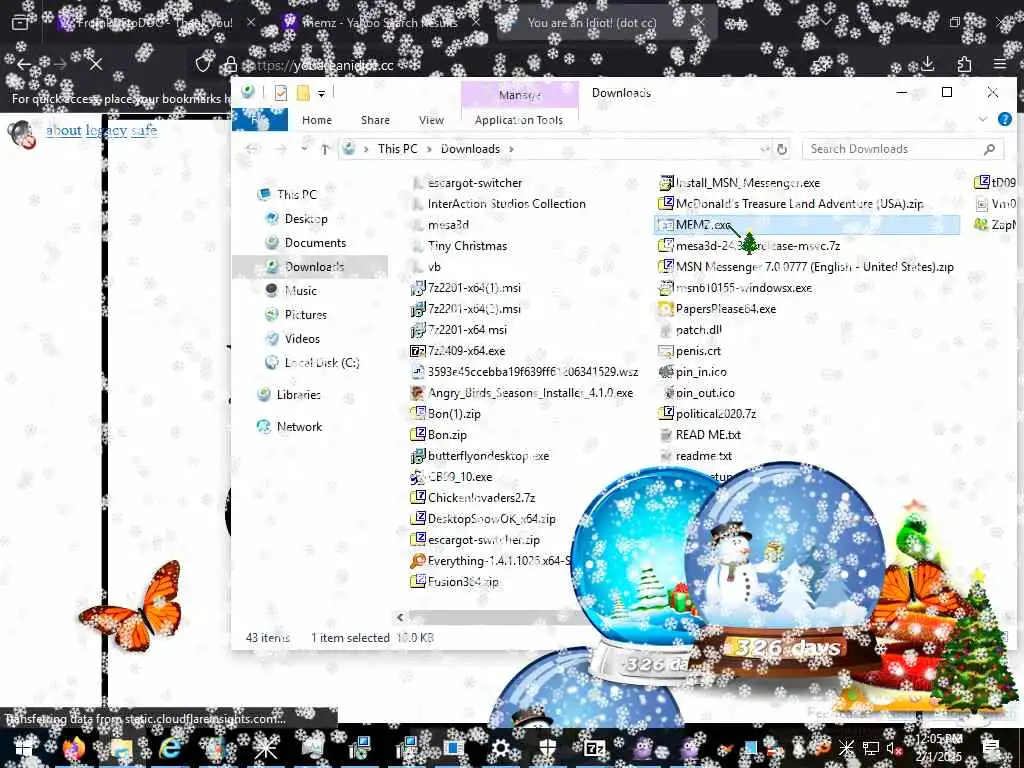The height and width of the screenshot is (768, 1024).
Task: Open the Application Tools ribbon tab
Action: pyautogui.click(x=519, y=120)
